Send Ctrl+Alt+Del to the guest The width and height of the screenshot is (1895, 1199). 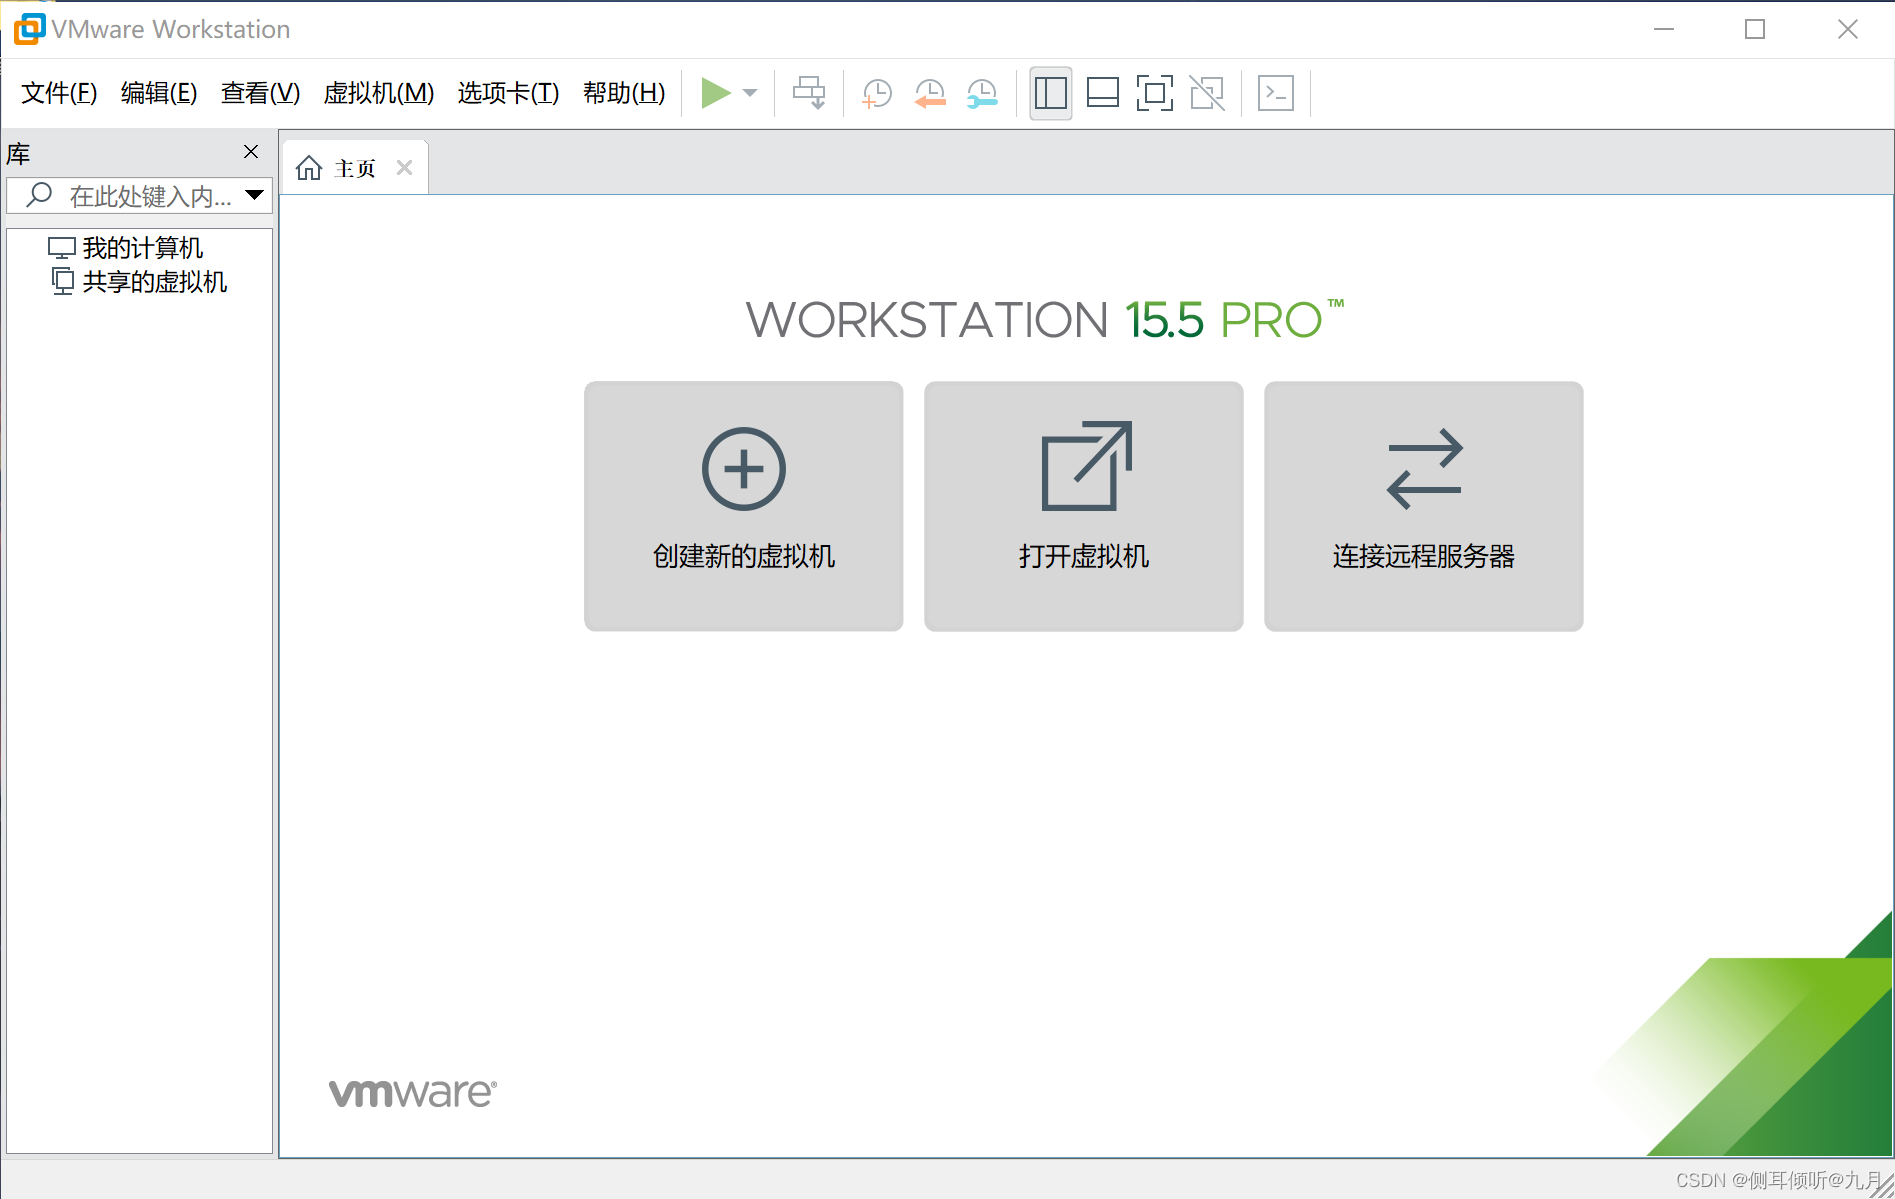tap(810, 92)
